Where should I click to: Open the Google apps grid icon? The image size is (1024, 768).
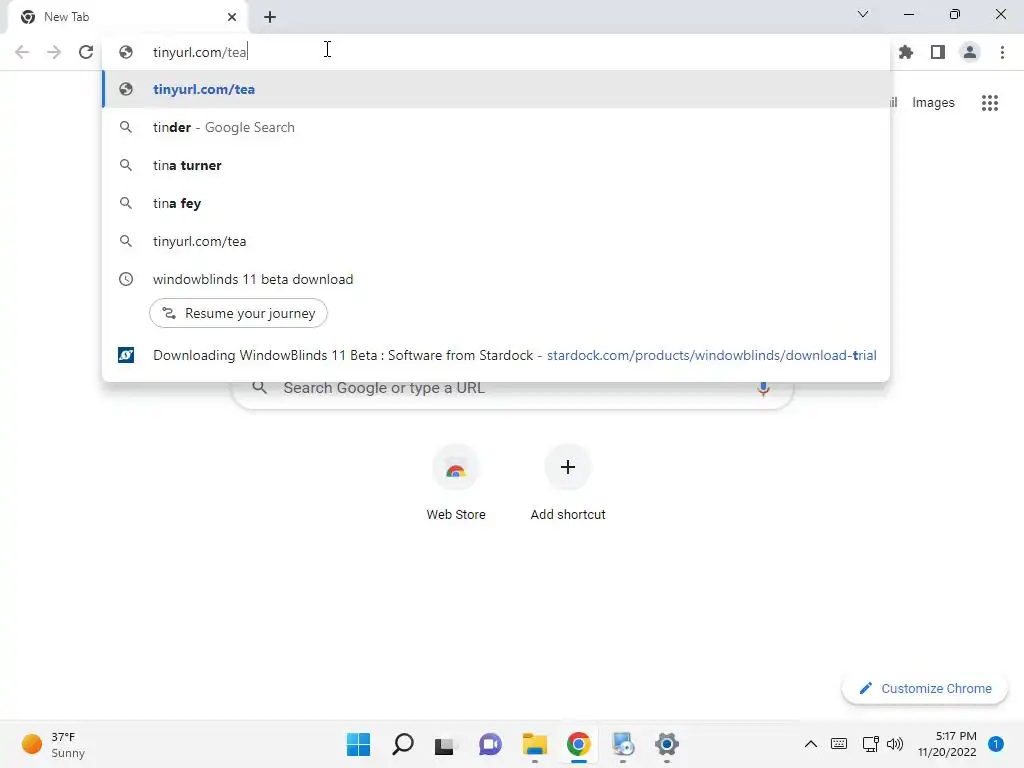[990, 103]
